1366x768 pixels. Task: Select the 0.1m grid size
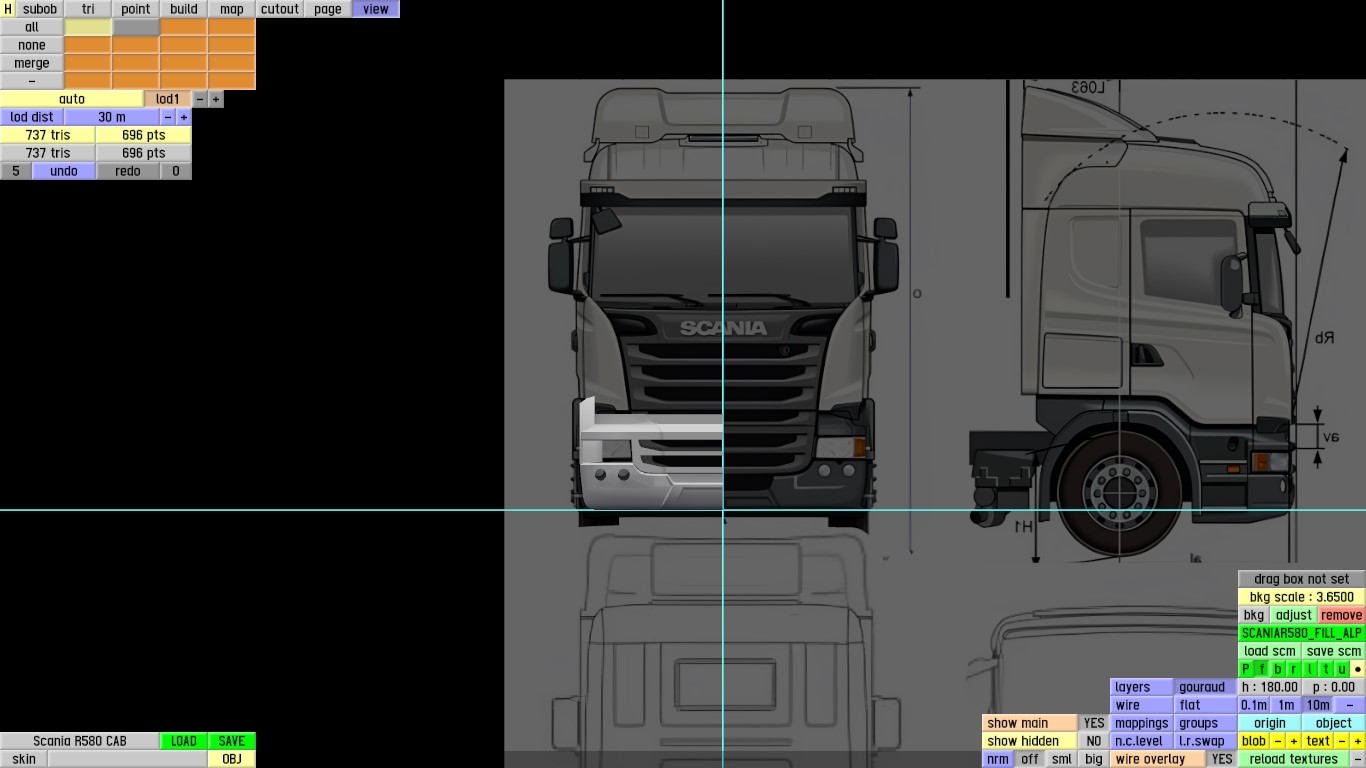tap(1254, 705)
